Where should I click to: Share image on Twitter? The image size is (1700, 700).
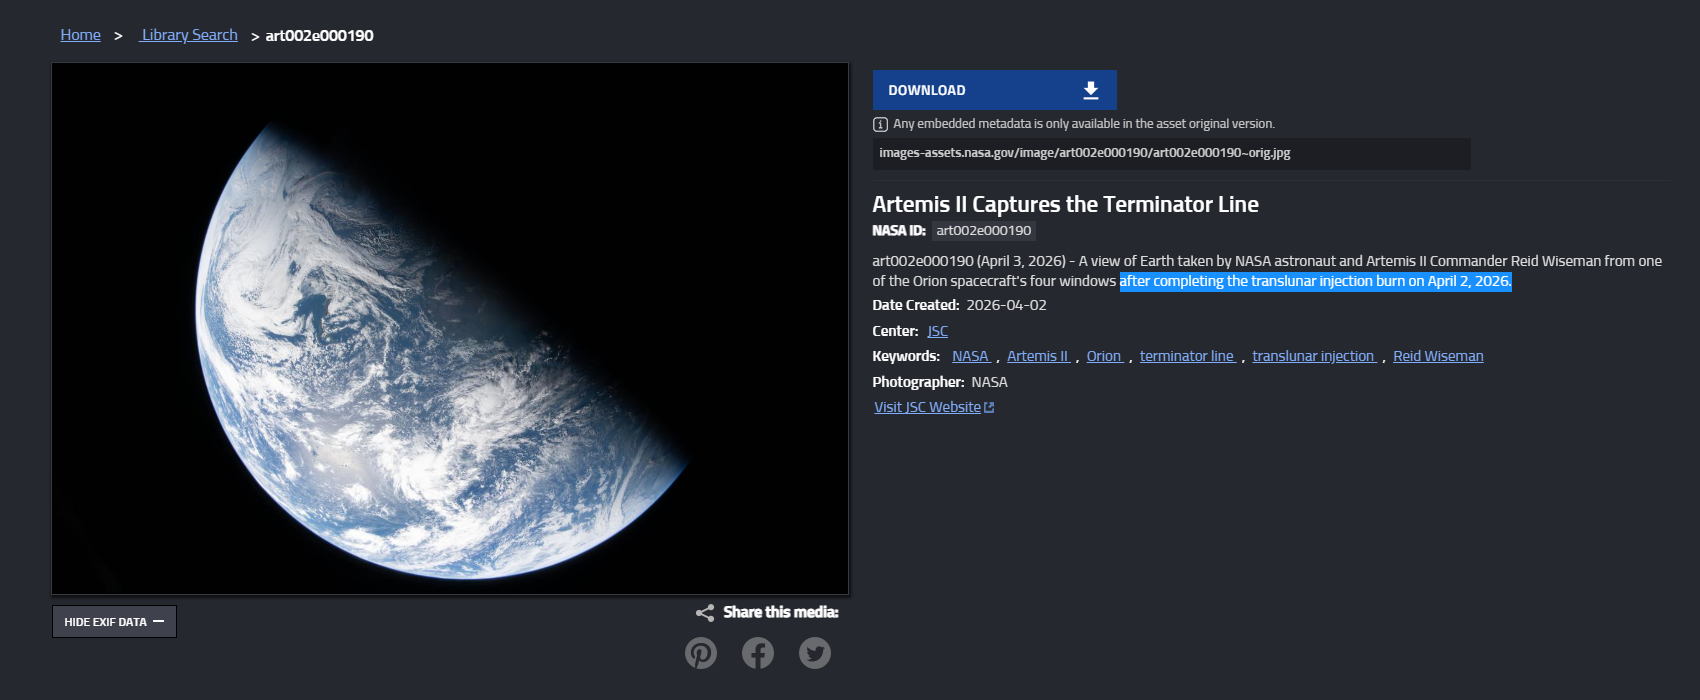click(x=815, y=653)
